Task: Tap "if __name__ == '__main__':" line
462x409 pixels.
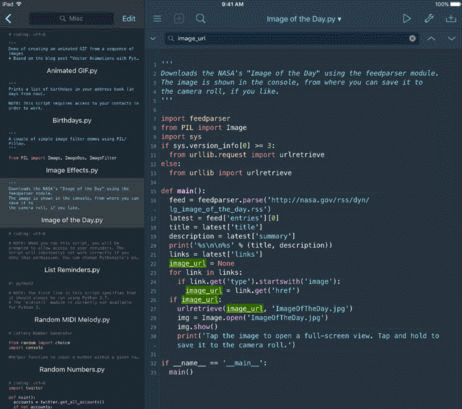Action: [214, 363]
